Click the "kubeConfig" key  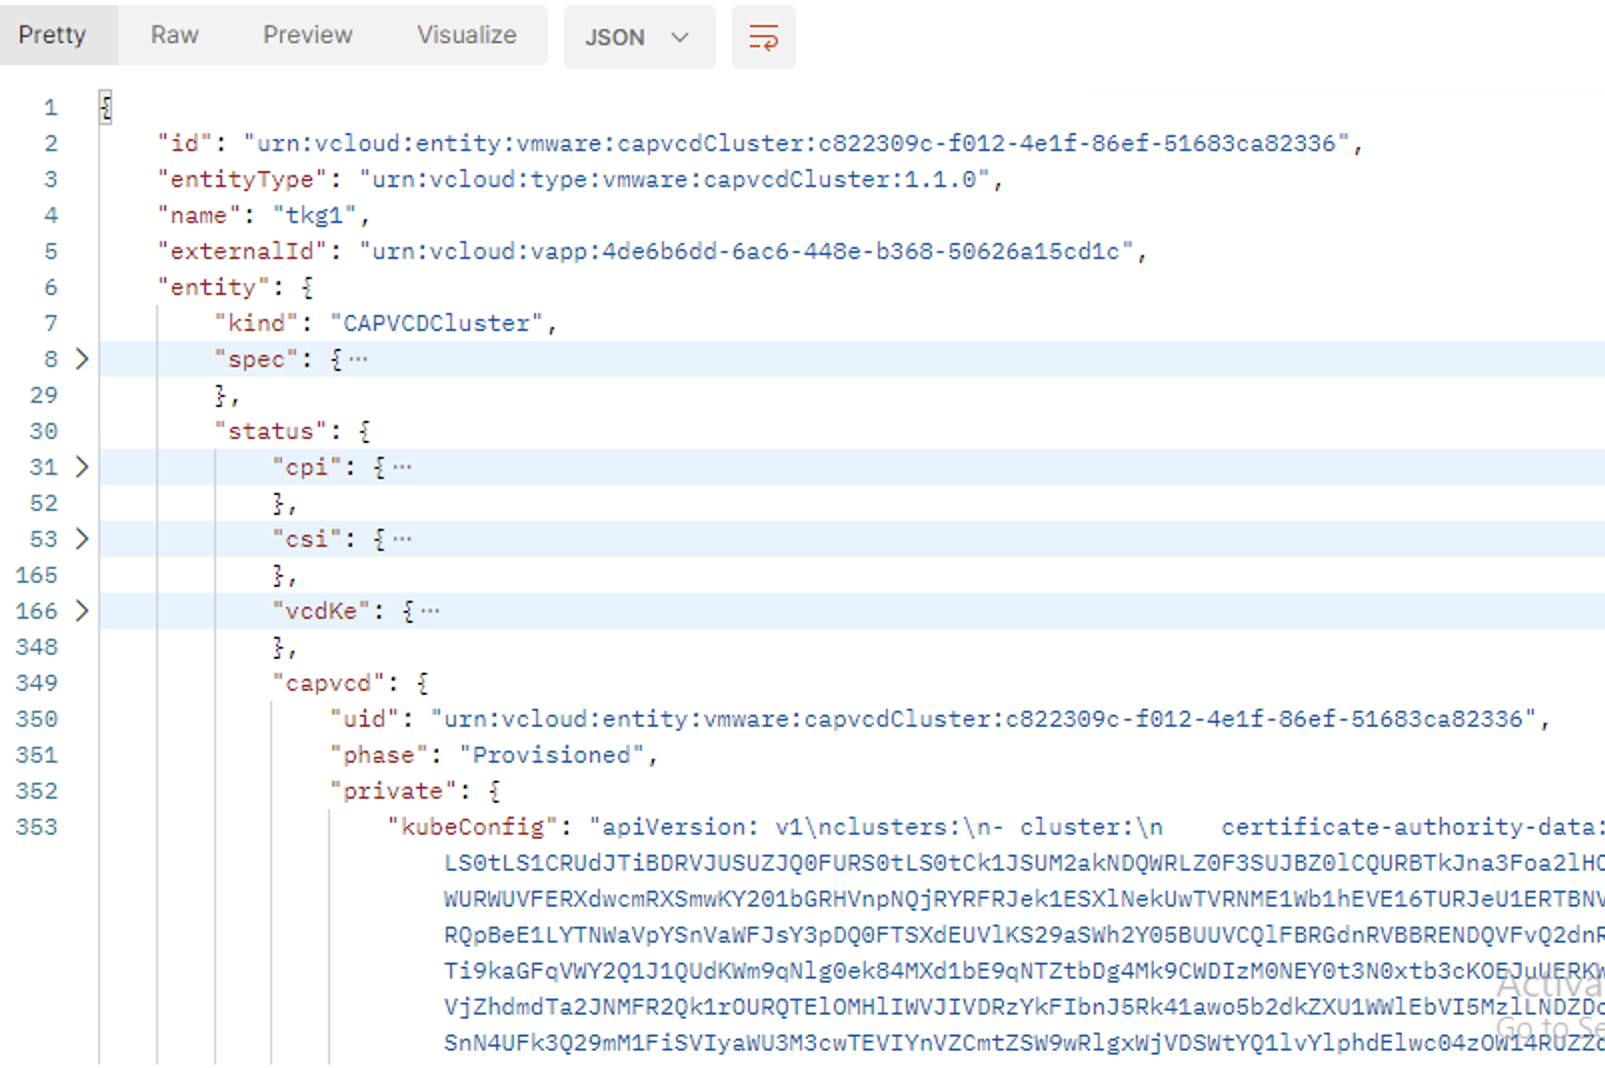(472, 827)
